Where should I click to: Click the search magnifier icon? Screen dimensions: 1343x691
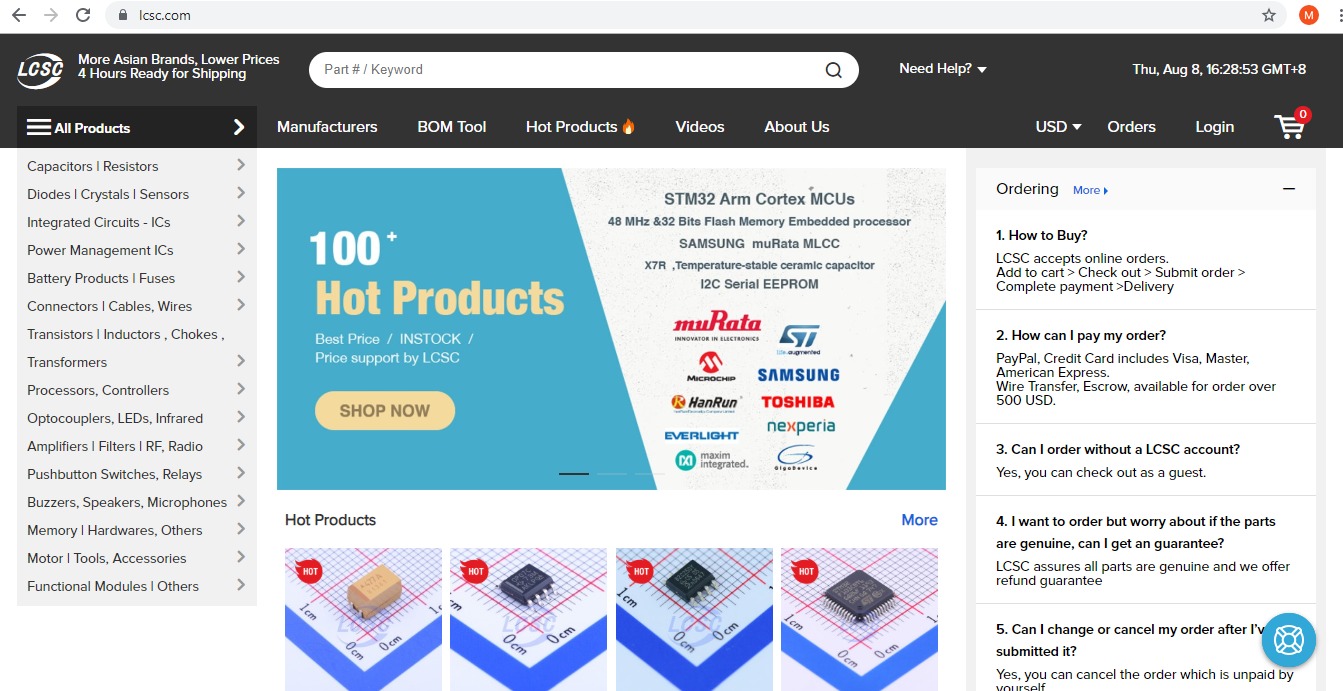[x=833, y=70]
